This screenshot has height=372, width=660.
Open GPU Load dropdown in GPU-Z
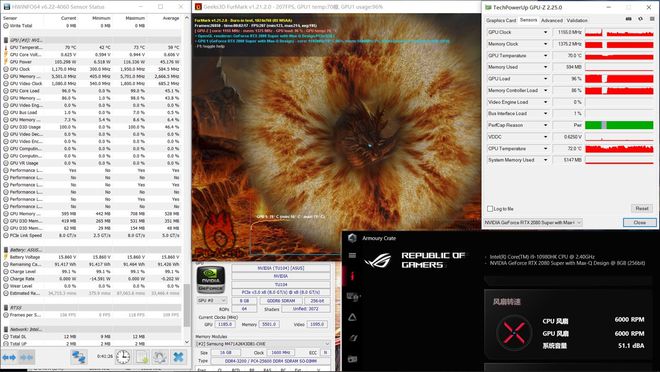click(x=545, y=79)
